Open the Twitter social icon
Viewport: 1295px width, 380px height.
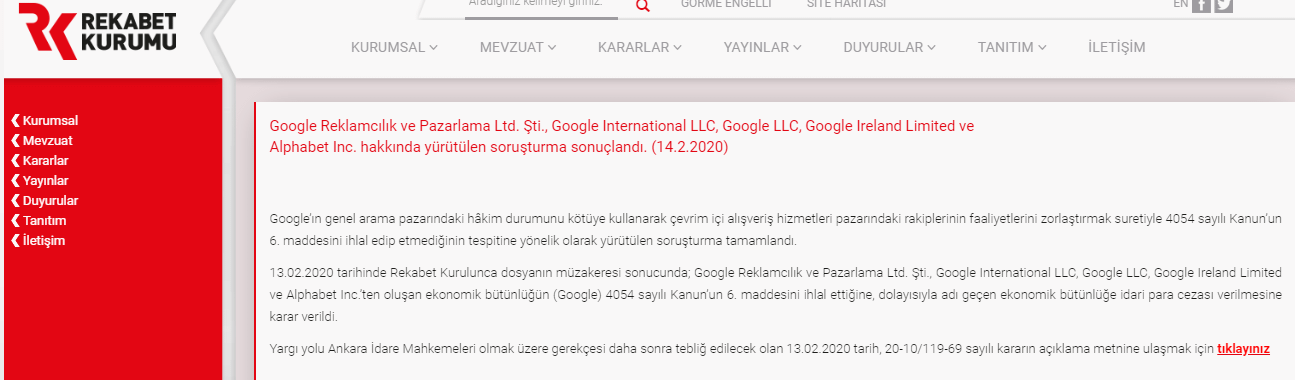click(x=1224, y=5)
